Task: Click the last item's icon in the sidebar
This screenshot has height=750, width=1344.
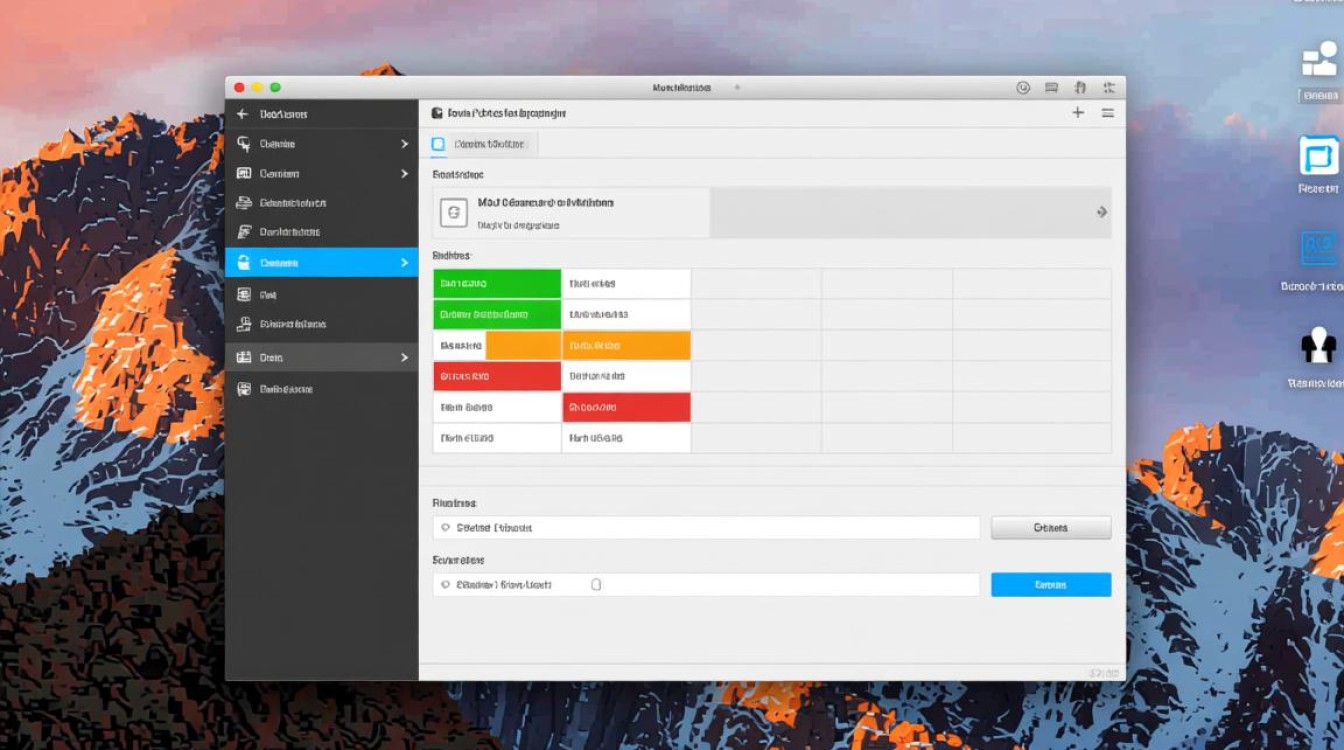Action: (243, 389)
